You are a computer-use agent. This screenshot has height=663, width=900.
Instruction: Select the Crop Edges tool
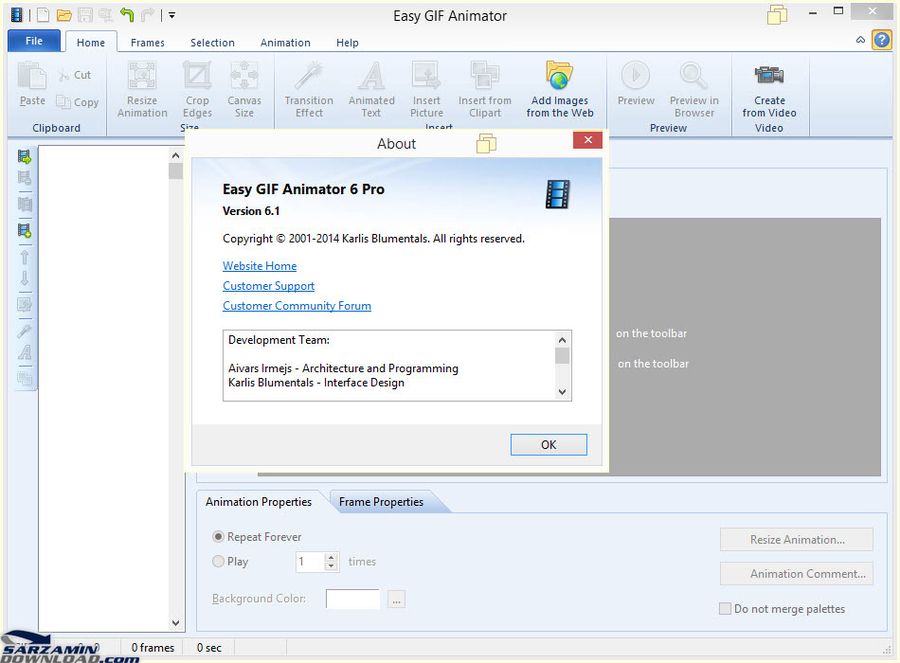pyautogui.click(x=197, y=89)
